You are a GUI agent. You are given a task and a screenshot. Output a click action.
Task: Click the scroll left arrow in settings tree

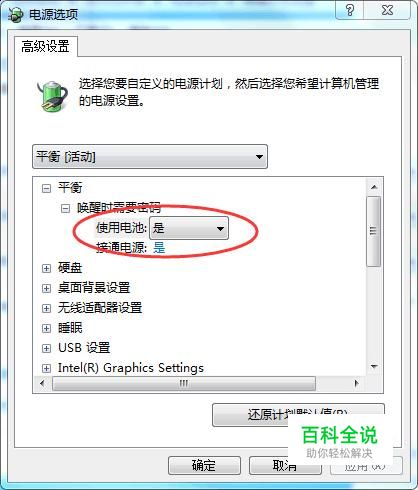(42, 383)
